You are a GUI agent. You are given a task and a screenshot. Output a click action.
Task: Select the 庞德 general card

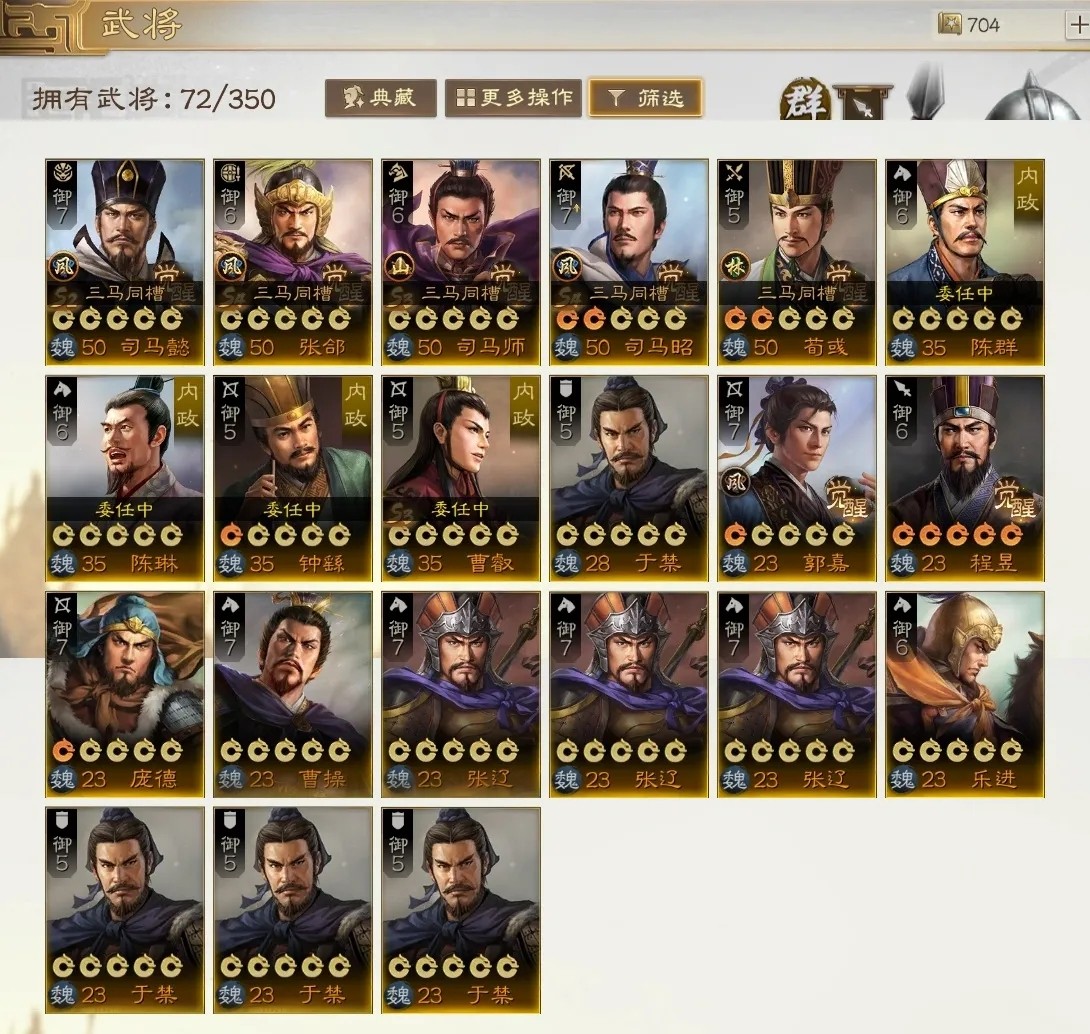(124, 694)
